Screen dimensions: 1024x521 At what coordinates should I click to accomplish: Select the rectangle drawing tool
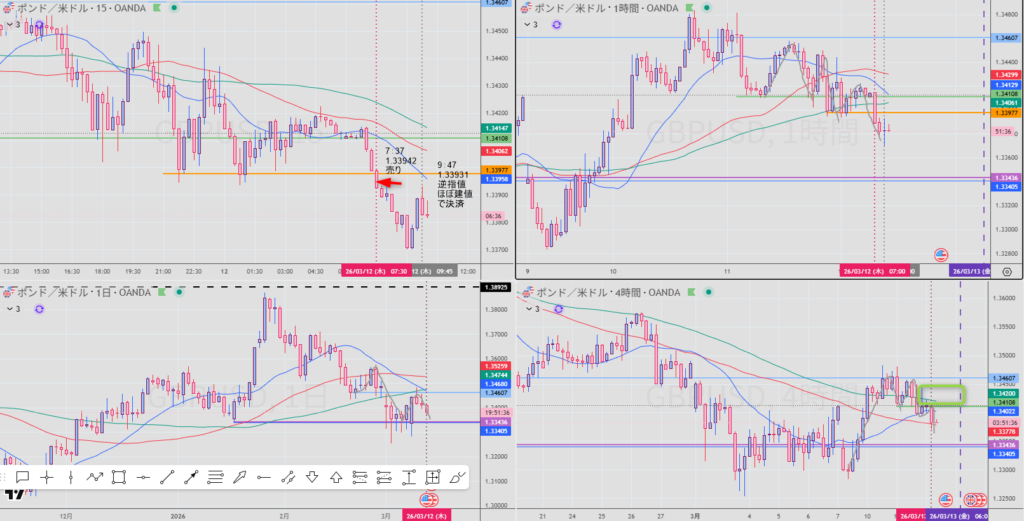pos(119,477)
